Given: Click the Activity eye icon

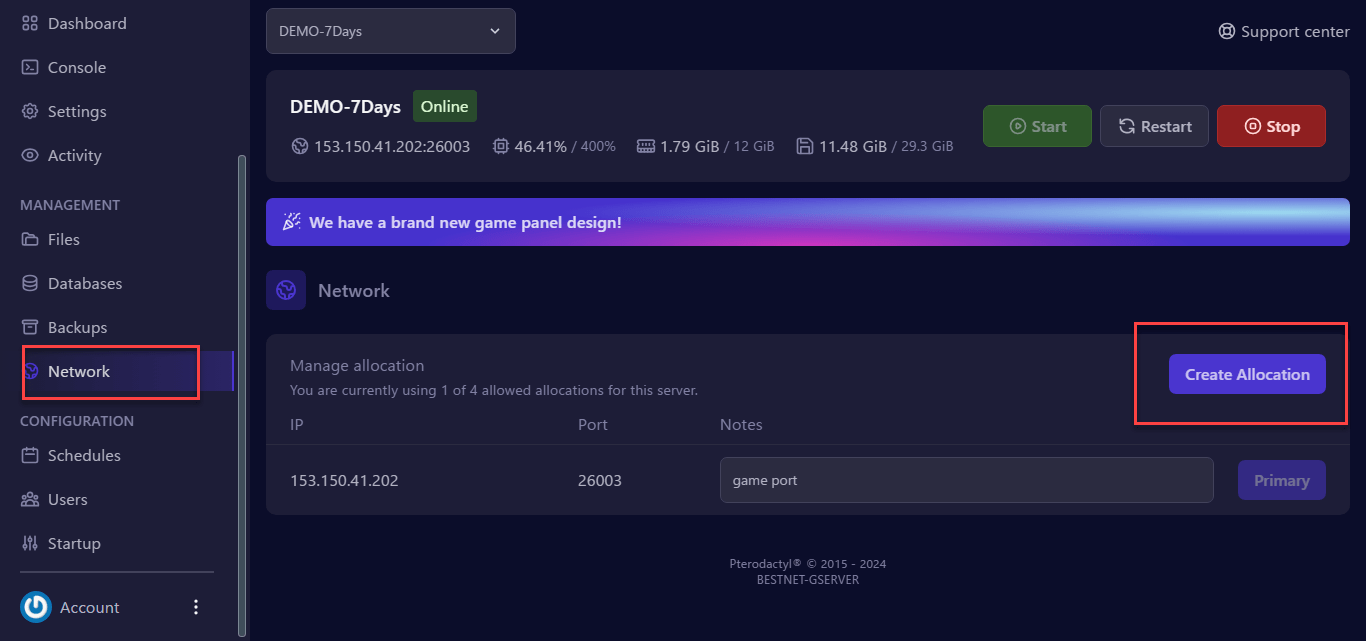Looking at the screenshot, I should 30,155.
